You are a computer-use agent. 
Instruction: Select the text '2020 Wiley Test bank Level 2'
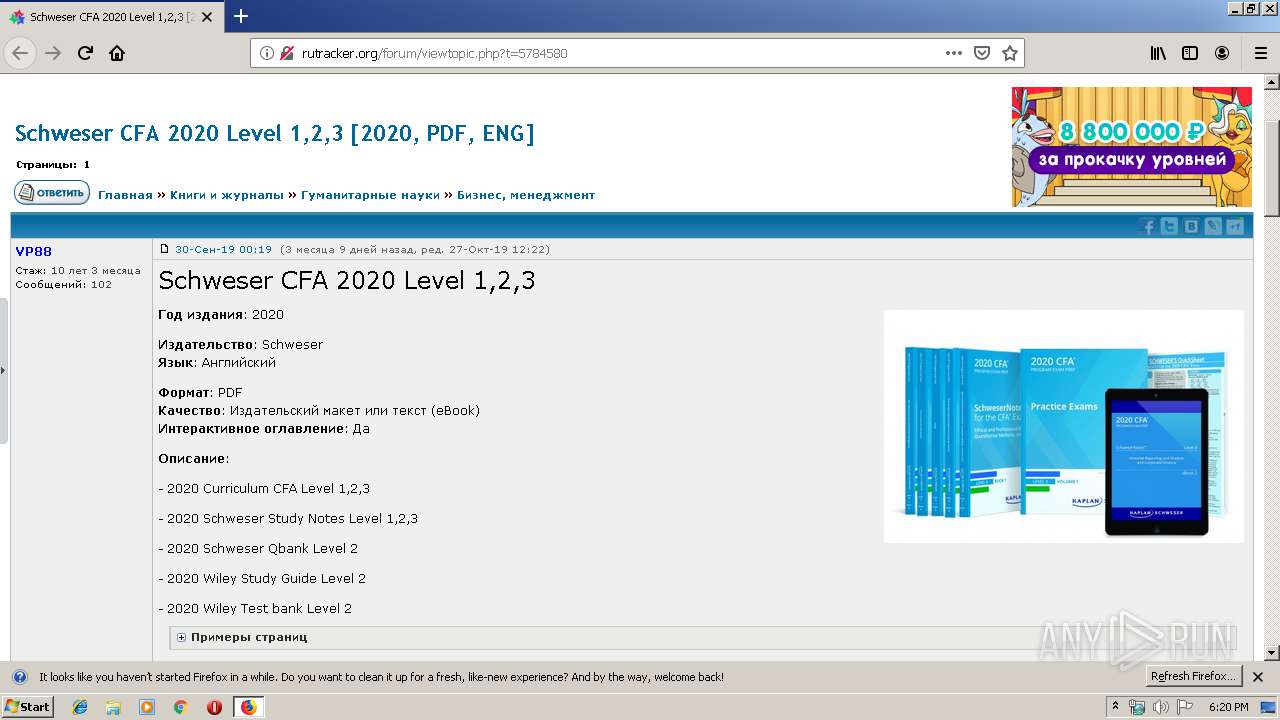click(259, 608)
